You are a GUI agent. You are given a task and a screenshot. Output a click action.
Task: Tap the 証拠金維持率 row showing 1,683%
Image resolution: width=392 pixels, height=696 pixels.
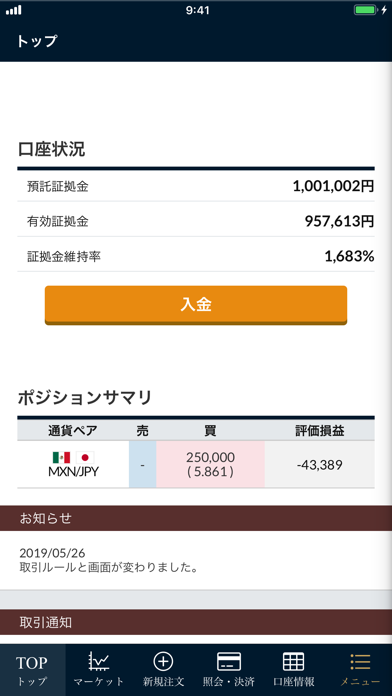[196, 256]
